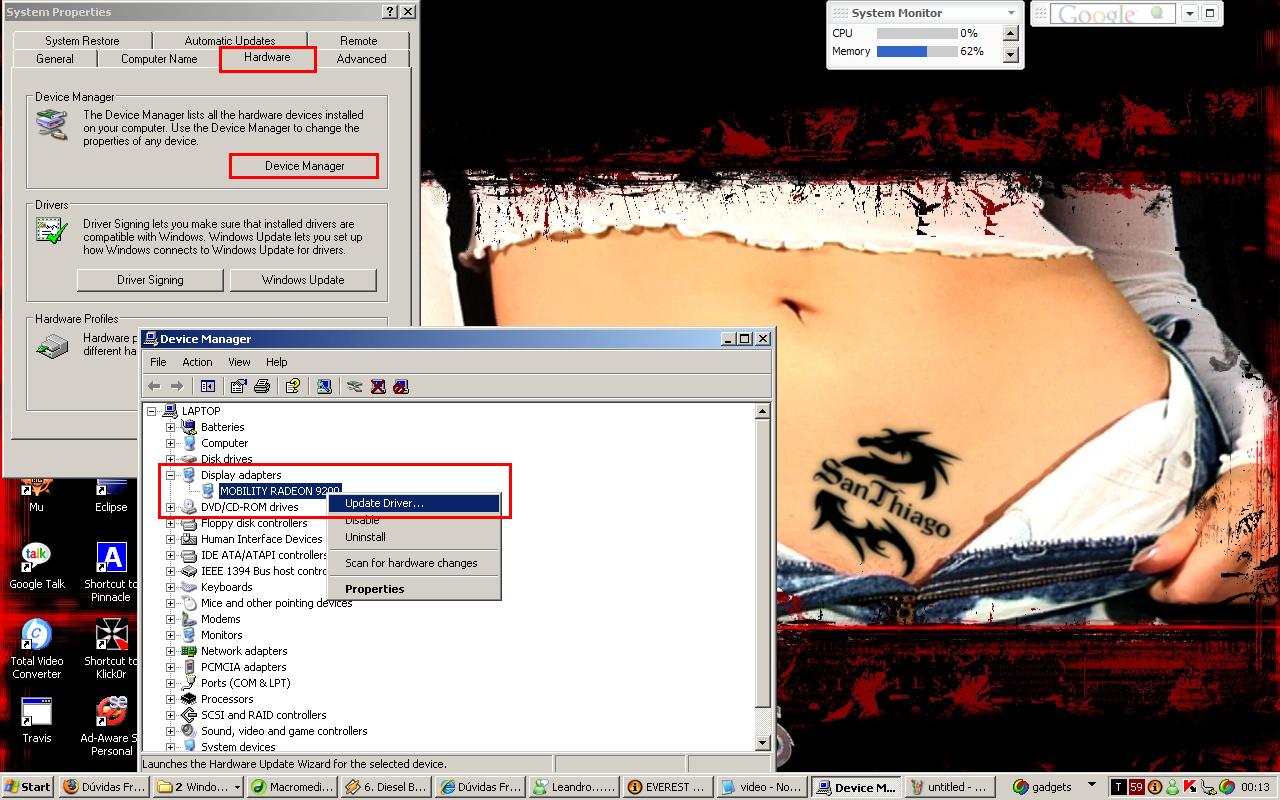Image resolution: width=1280 pixels, height=800 pixels.
Task: Expand the gadgets toolbar arrow in taskbar
Action: point(1091,786)
